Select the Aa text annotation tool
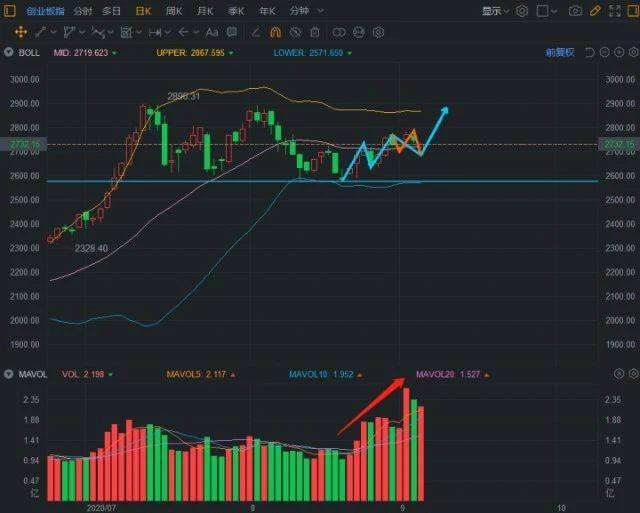Image resolution: width=640 pixels, height=513 pixels. 212,32
